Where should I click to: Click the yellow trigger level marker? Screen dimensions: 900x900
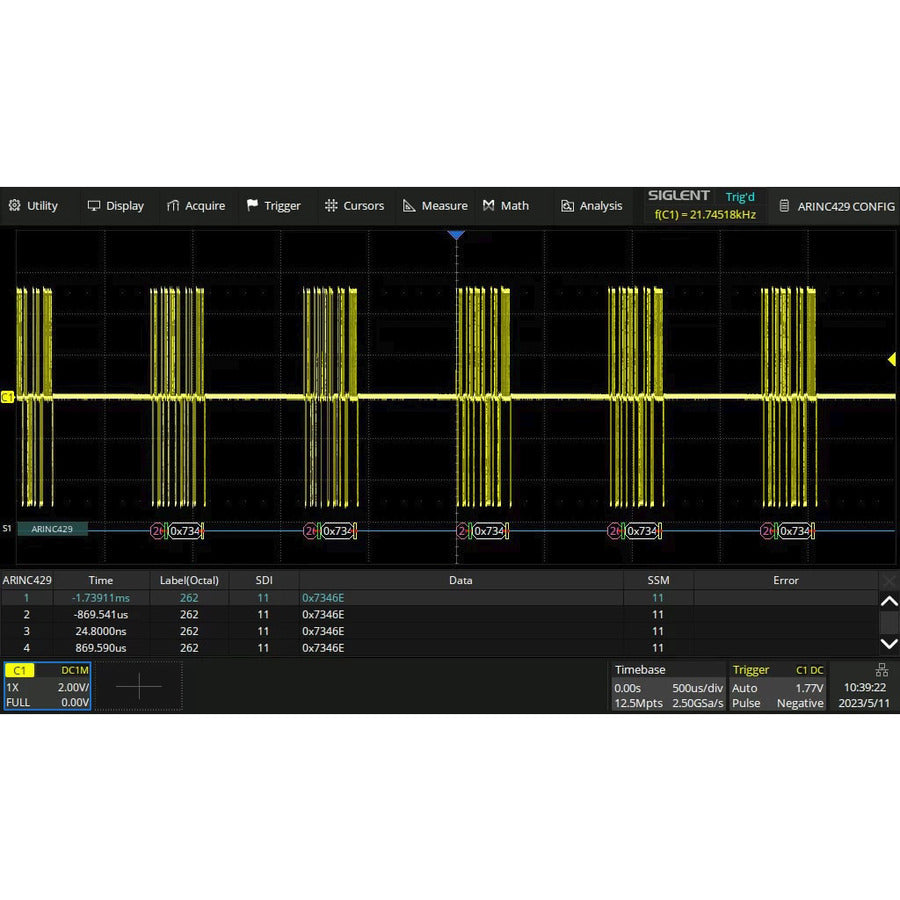(x=891, y=359)
